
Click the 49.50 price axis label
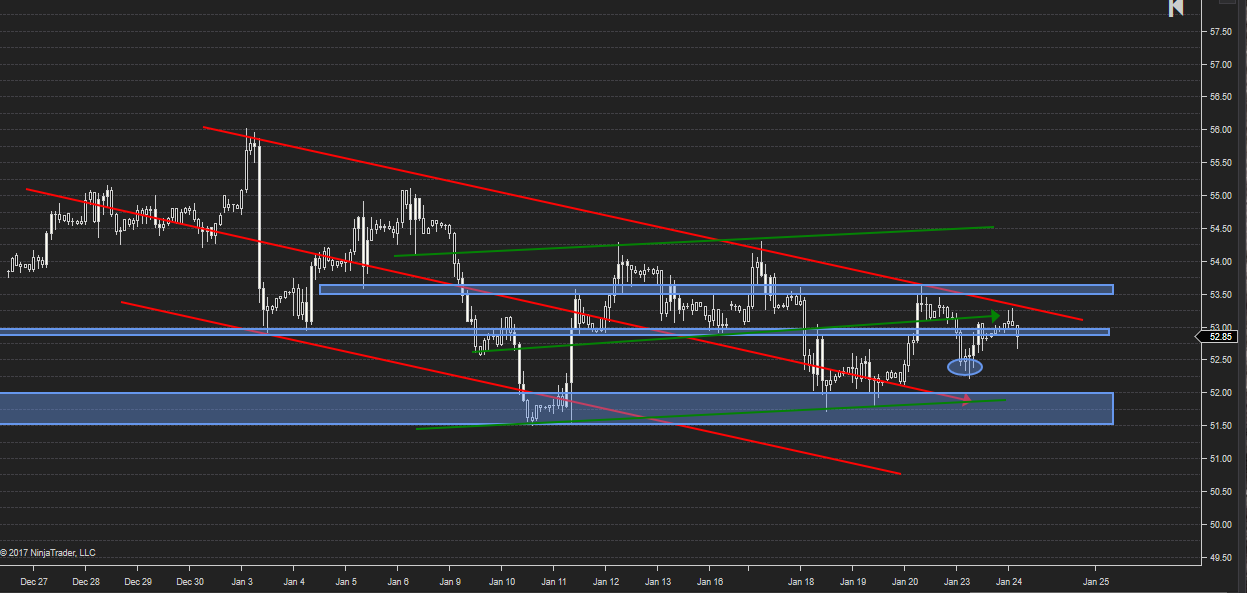click(x=1220, y=558)
